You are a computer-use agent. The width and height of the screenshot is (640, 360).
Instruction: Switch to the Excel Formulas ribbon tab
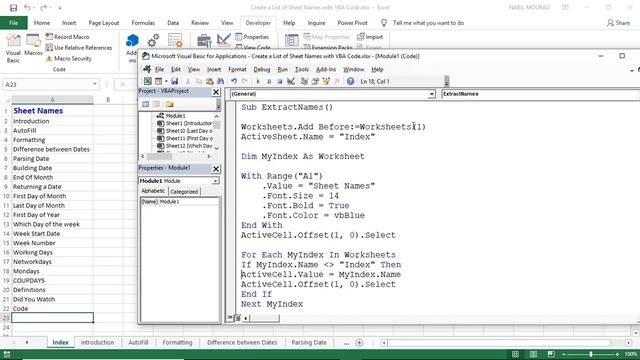click(x=143, y=23)
